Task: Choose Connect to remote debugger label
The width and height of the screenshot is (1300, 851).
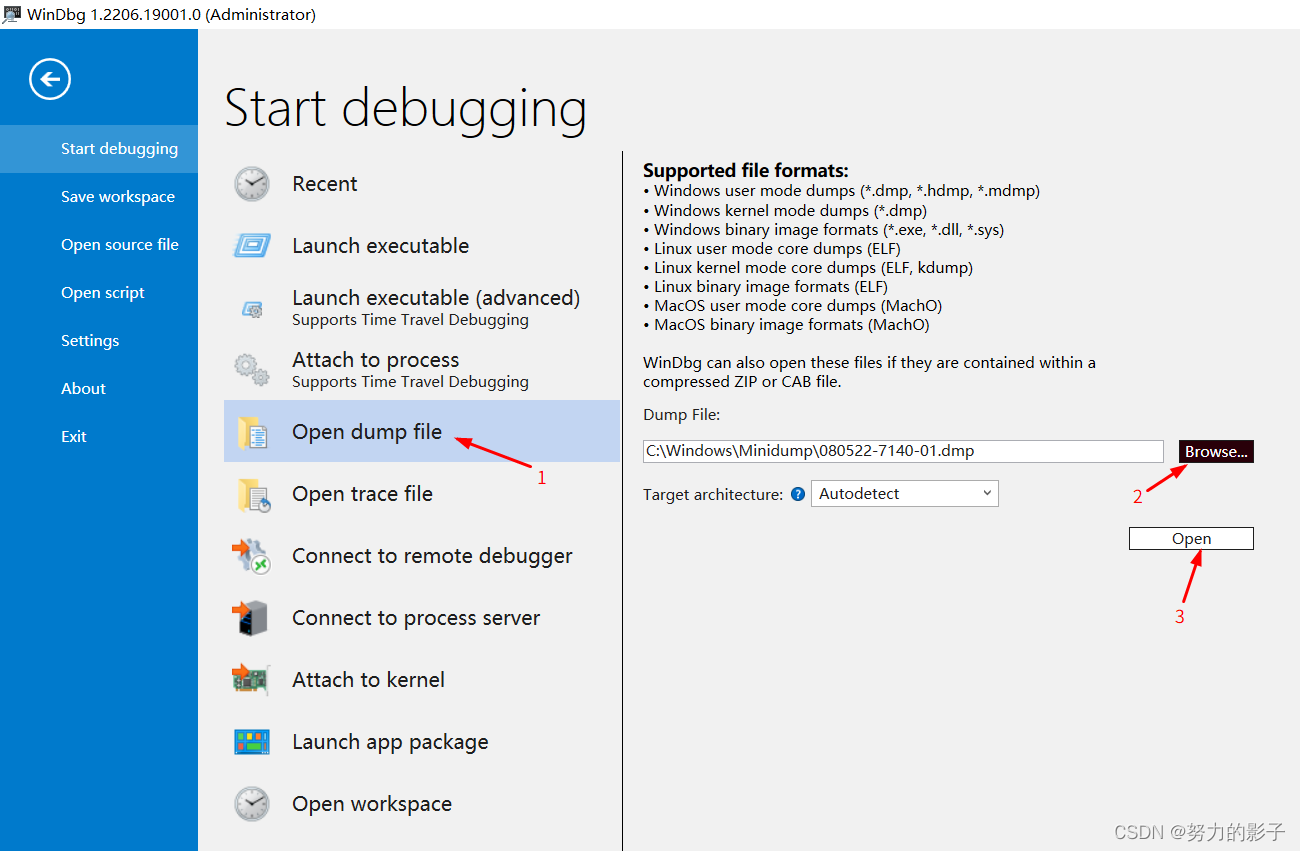Action: click(x=432, y=556)
